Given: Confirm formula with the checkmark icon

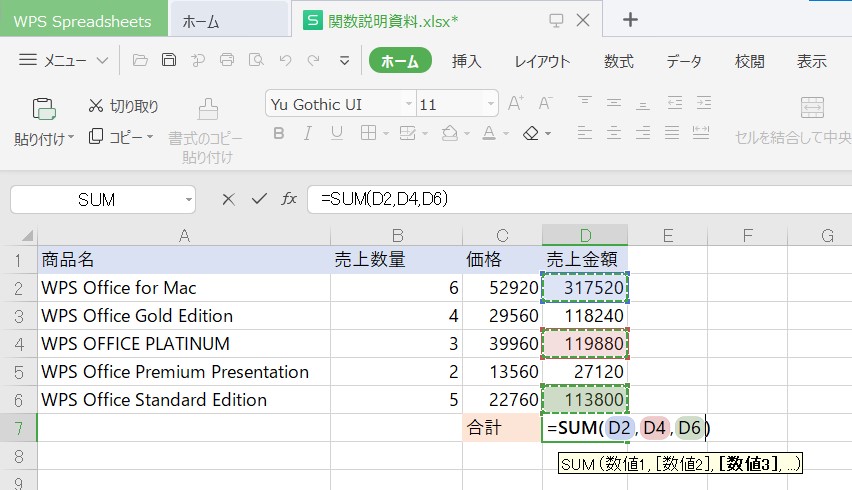Looking at the screenshot, I should [x=259, y=199].
